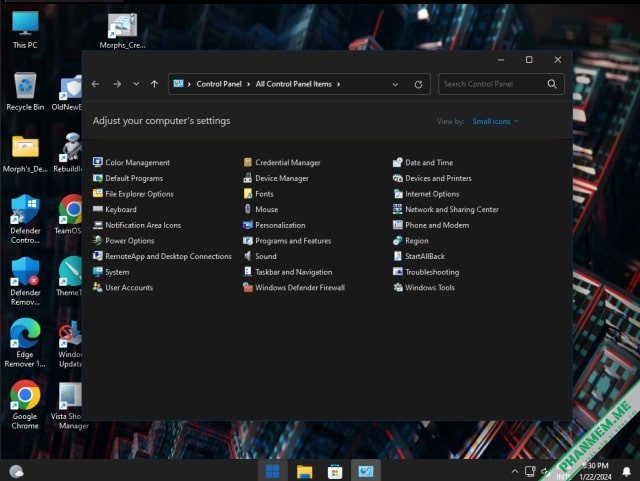Click the Control Panel taskbar button
Viewport: 640px width, 481px height.
366,472
